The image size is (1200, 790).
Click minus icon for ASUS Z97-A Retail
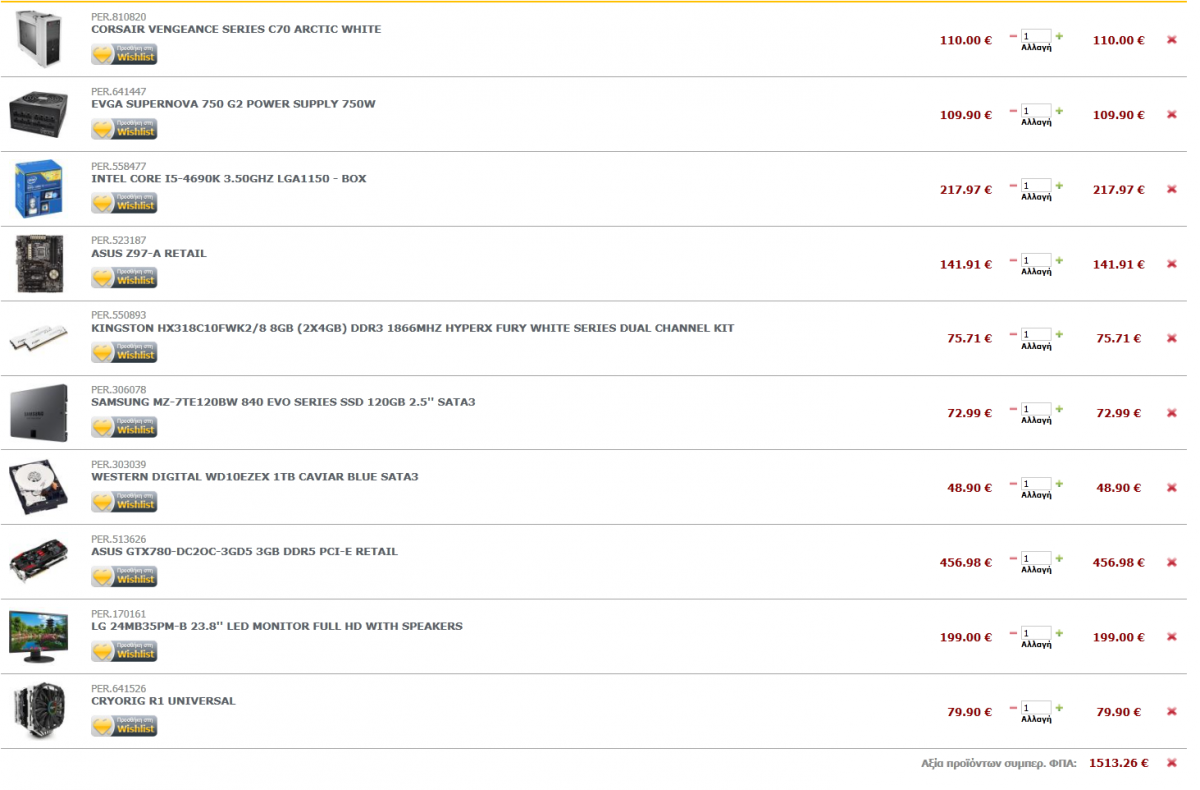1013,260
